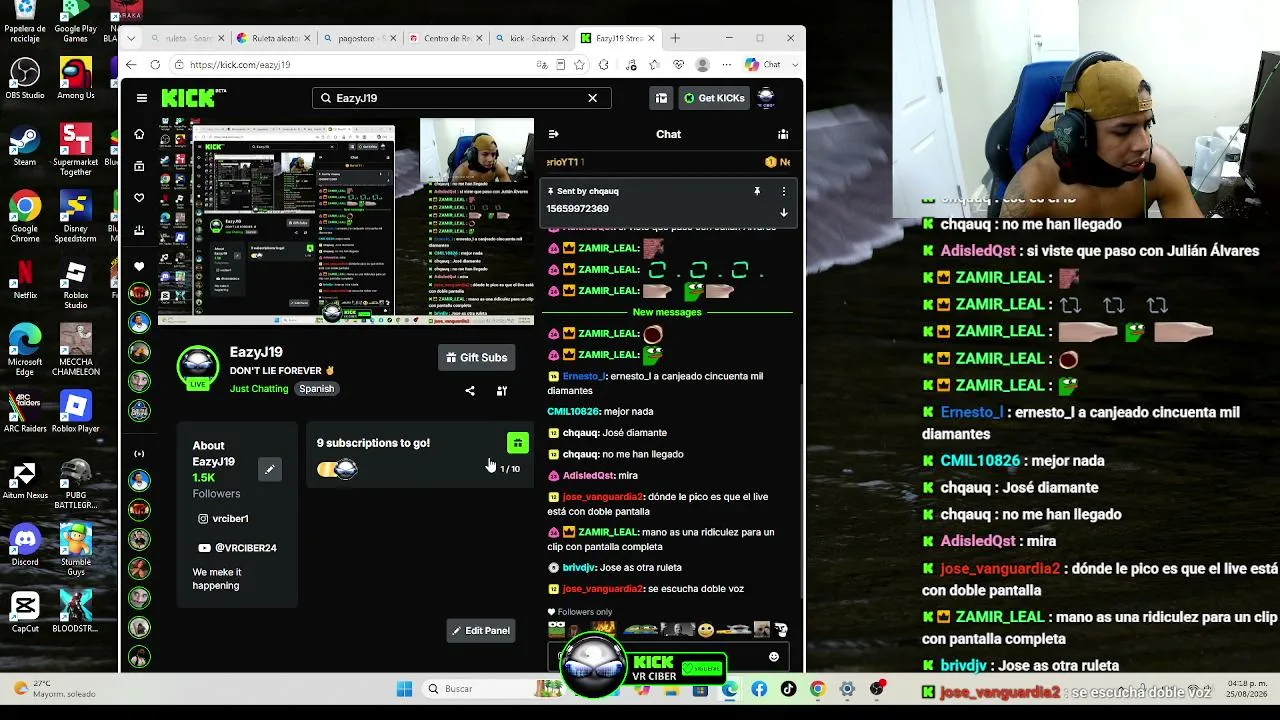Open Ernesto_l's profile from chat
This screenshot has height=720, width=1280.
coord(584,376)
